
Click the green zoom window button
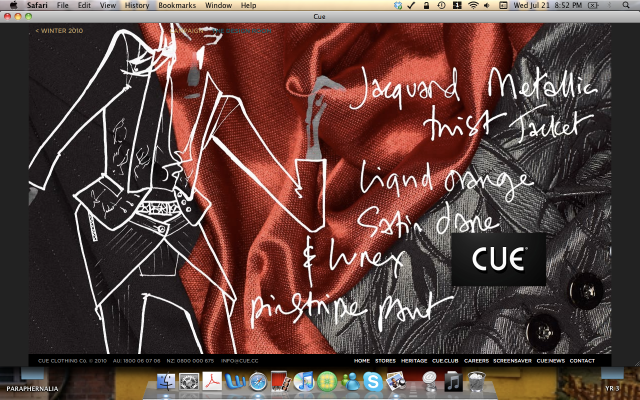point(28,16)
